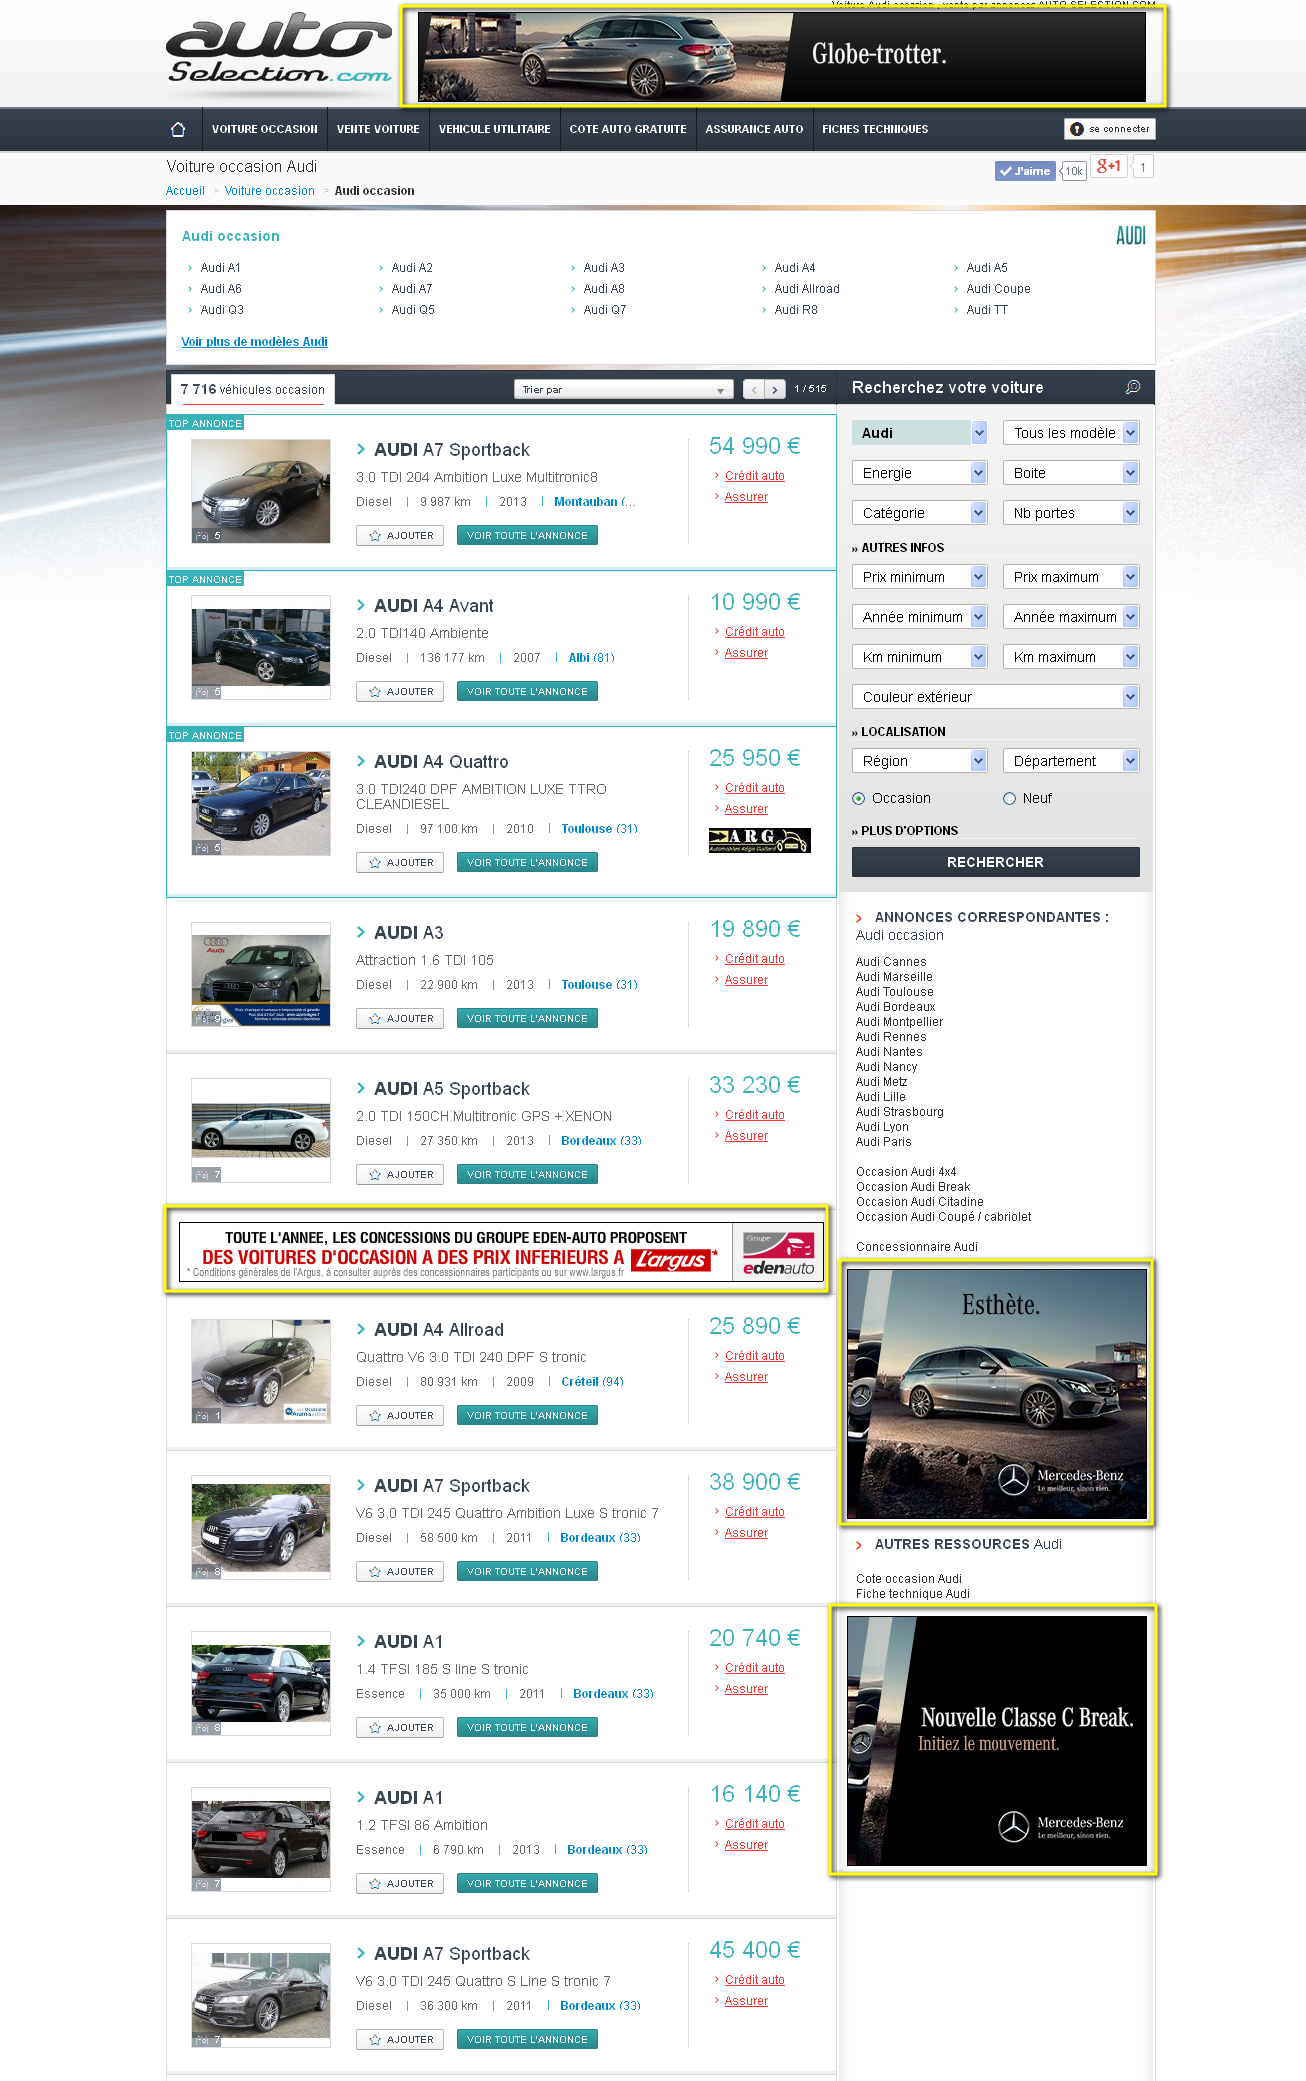Expand PLUS D'OPTIONS section
This screenshot has width=1306, height=2081.
pyautogui.click(x=909, y=831)
